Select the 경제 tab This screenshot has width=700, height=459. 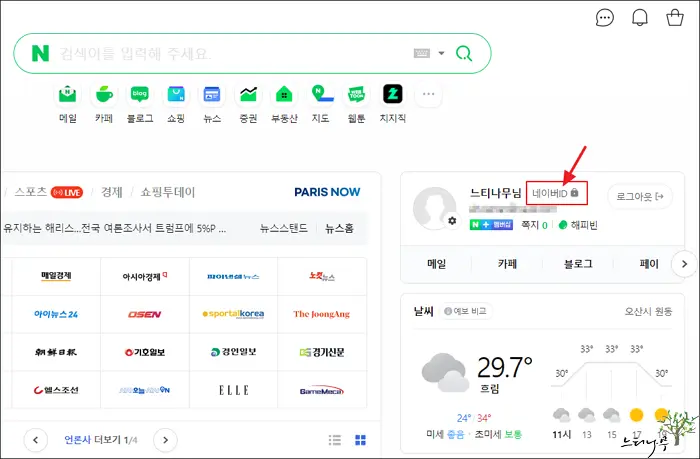pos(112,192)
